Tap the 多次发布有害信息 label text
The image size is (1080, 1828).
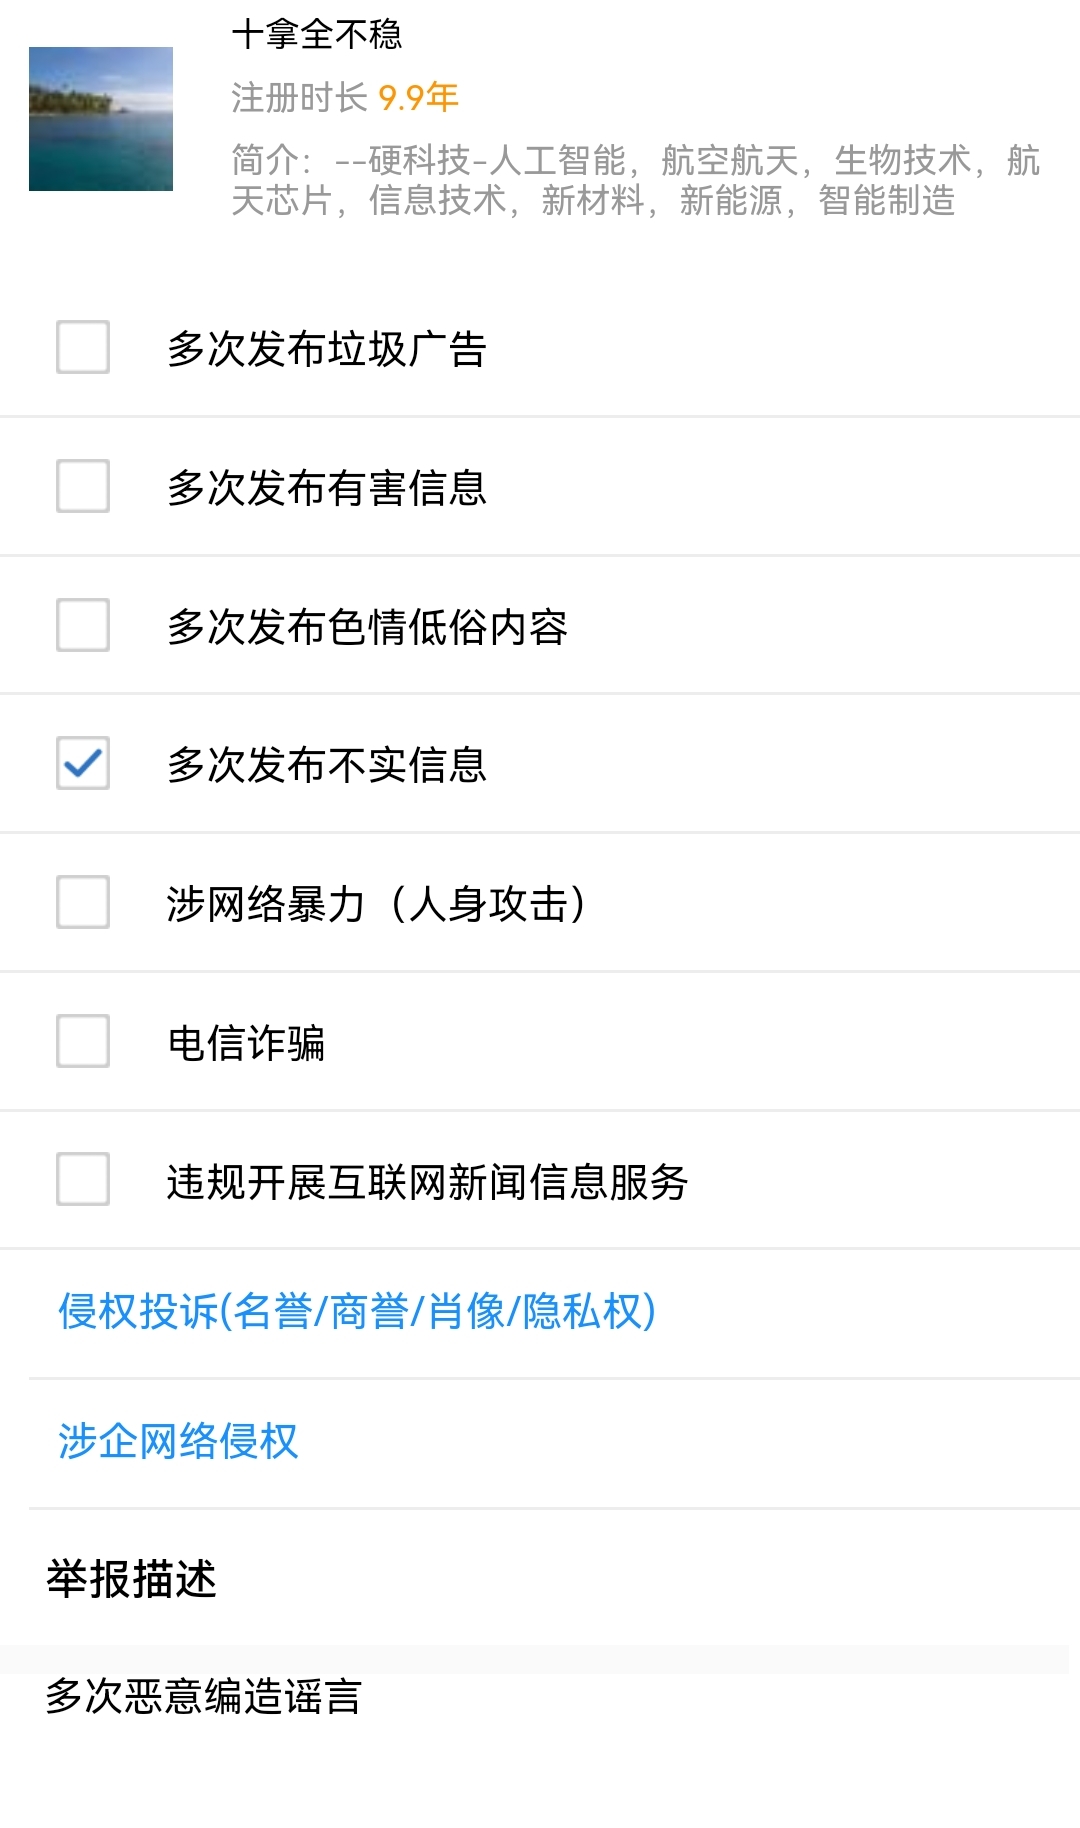click(x=327, y=488)
